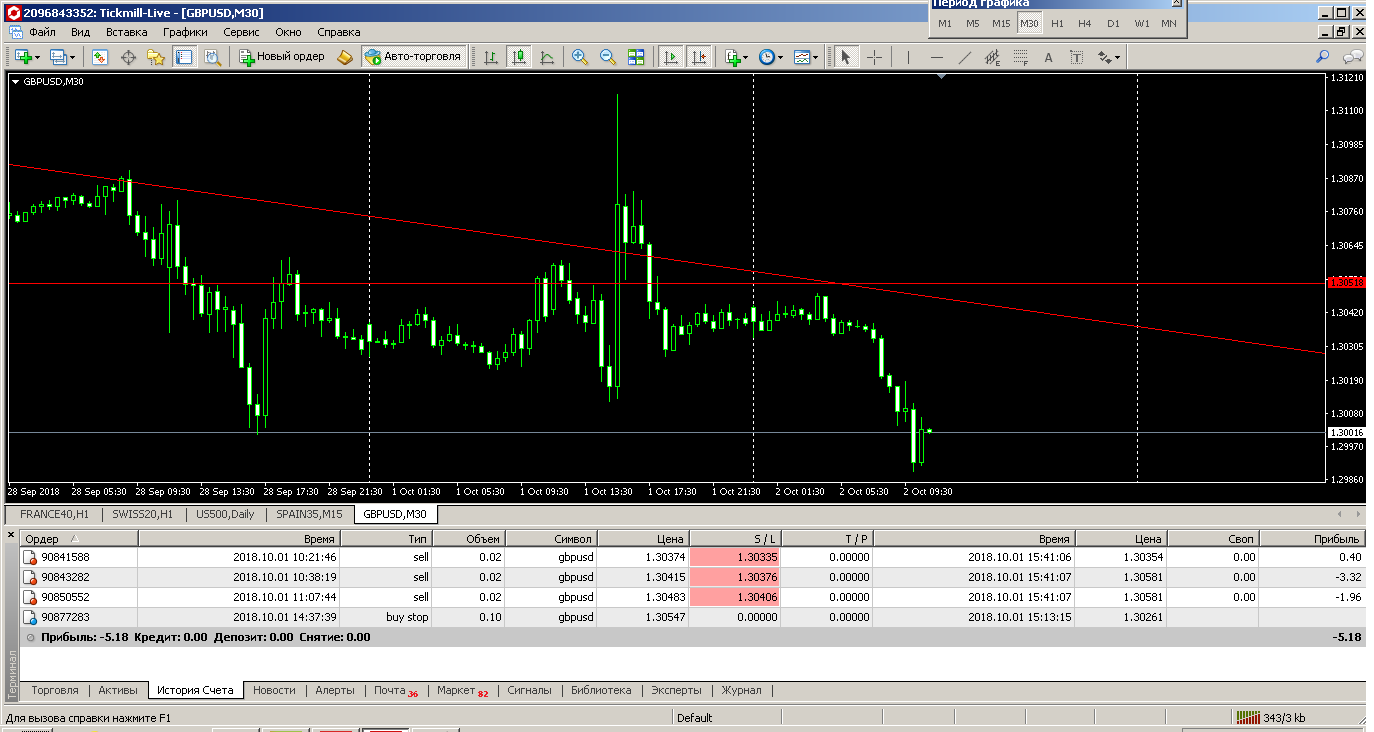Open the Файл menu

(42, 32)
